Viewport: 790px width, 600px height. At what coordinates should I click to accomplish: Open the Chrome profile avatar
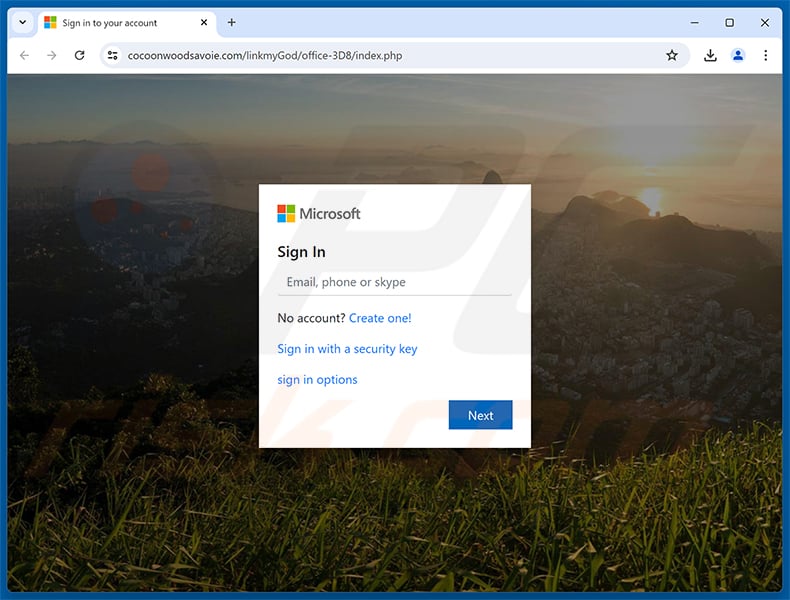click(x=738, y=55)
